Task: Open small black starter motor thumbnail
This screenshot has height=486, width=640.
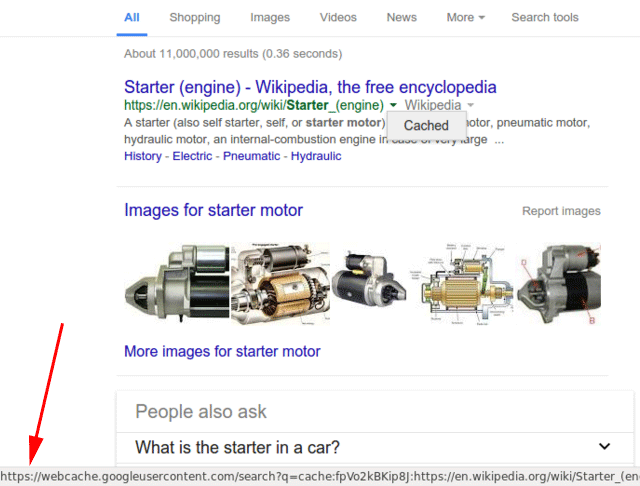Action: point(369,279)
